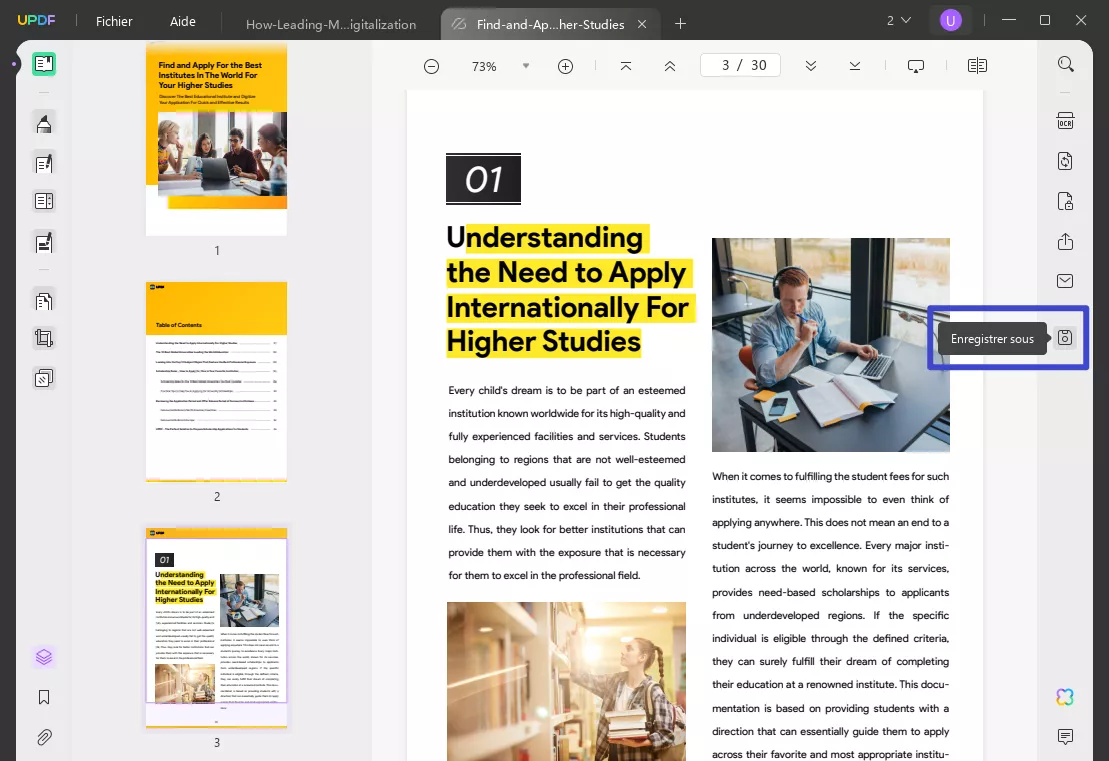Run OCR text recognition
Screen dimensions: 1109x761
pyautogui.click(x=1065, y=120)
